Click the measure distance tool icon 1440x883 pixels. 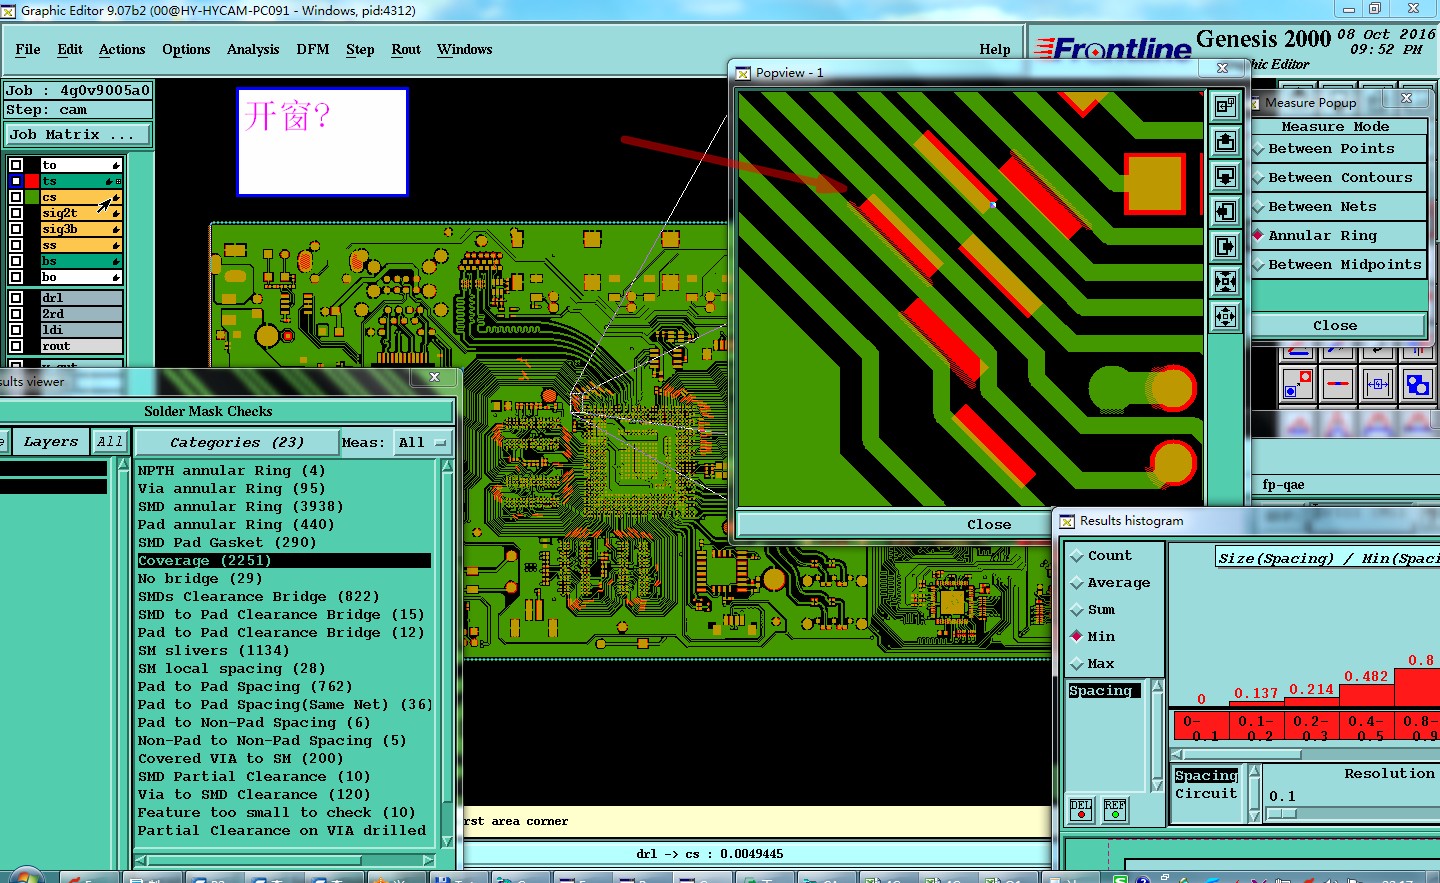pos(1377,383)
